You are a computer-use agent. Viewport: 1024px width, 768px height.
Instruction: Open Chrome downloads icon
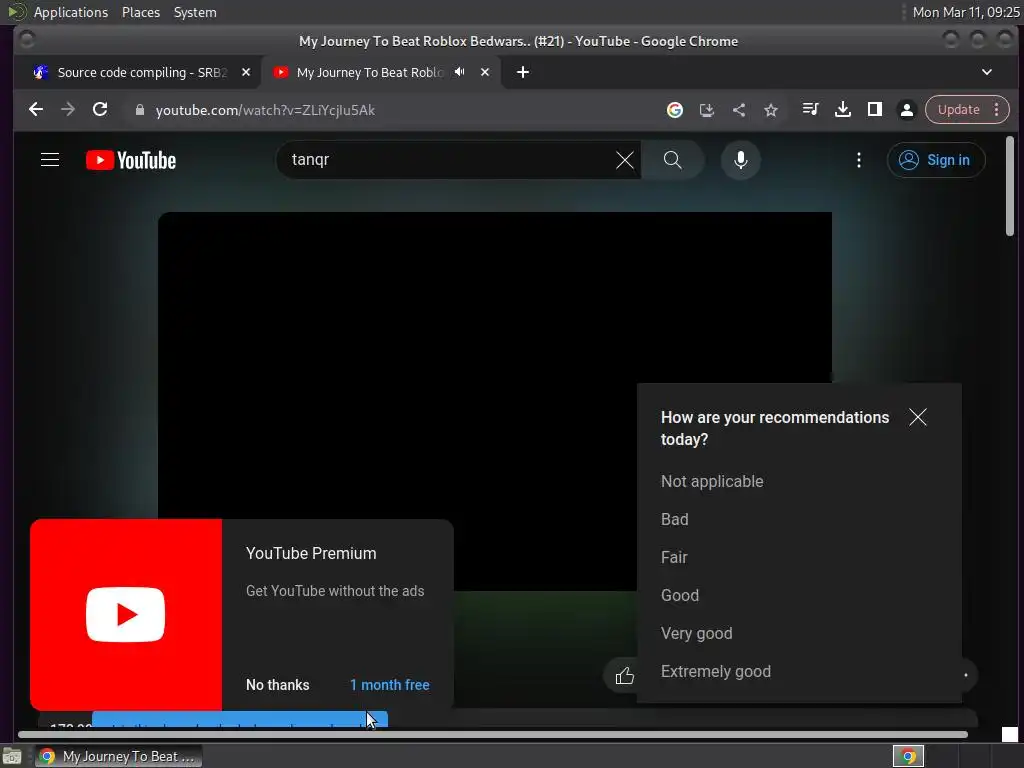[842, 109]
